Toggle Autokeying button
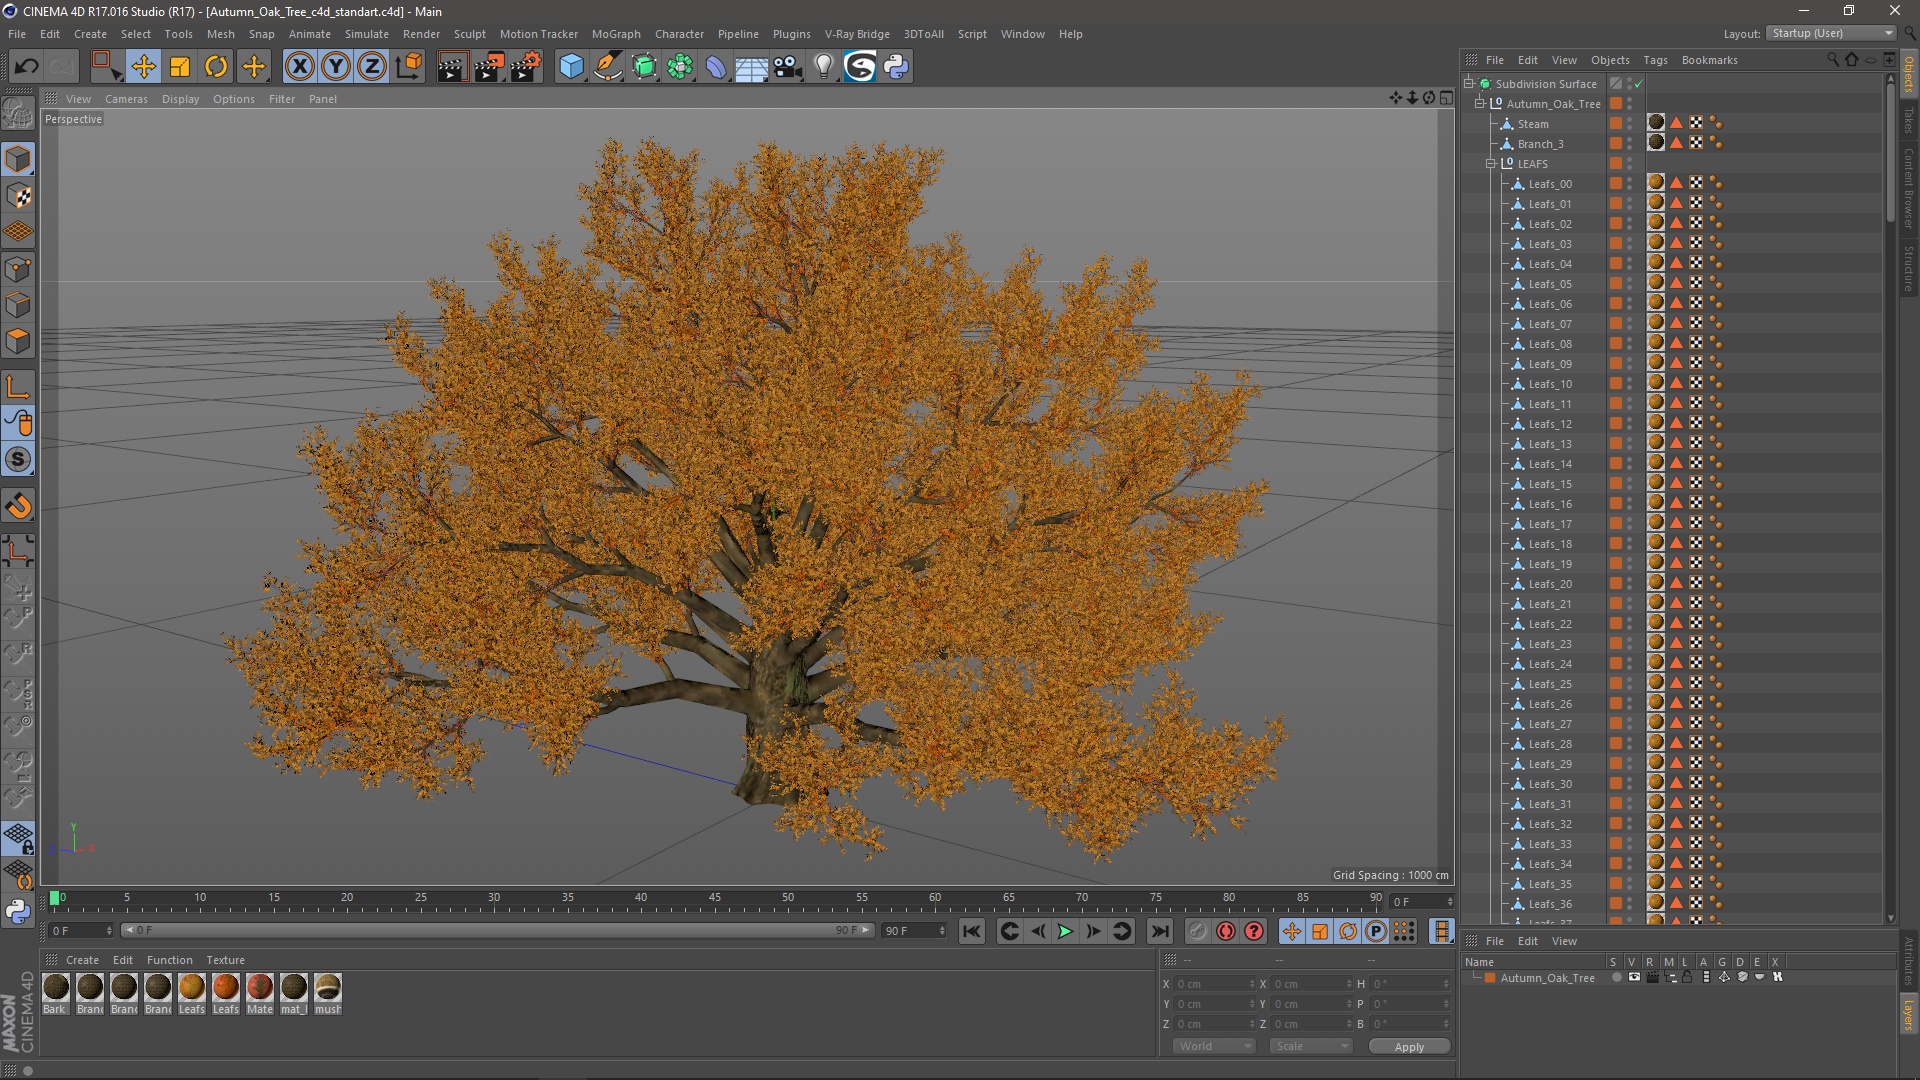1920x1080 pixels. [1225, 932]
